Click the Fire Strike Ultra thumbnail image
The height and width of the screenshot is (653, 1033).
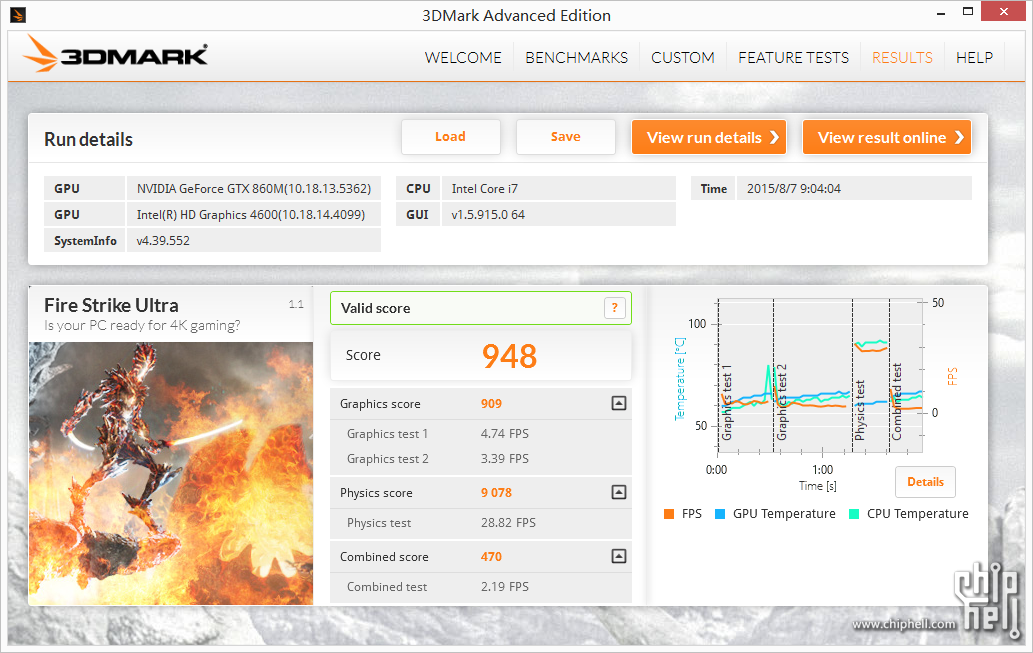(171, 473)
